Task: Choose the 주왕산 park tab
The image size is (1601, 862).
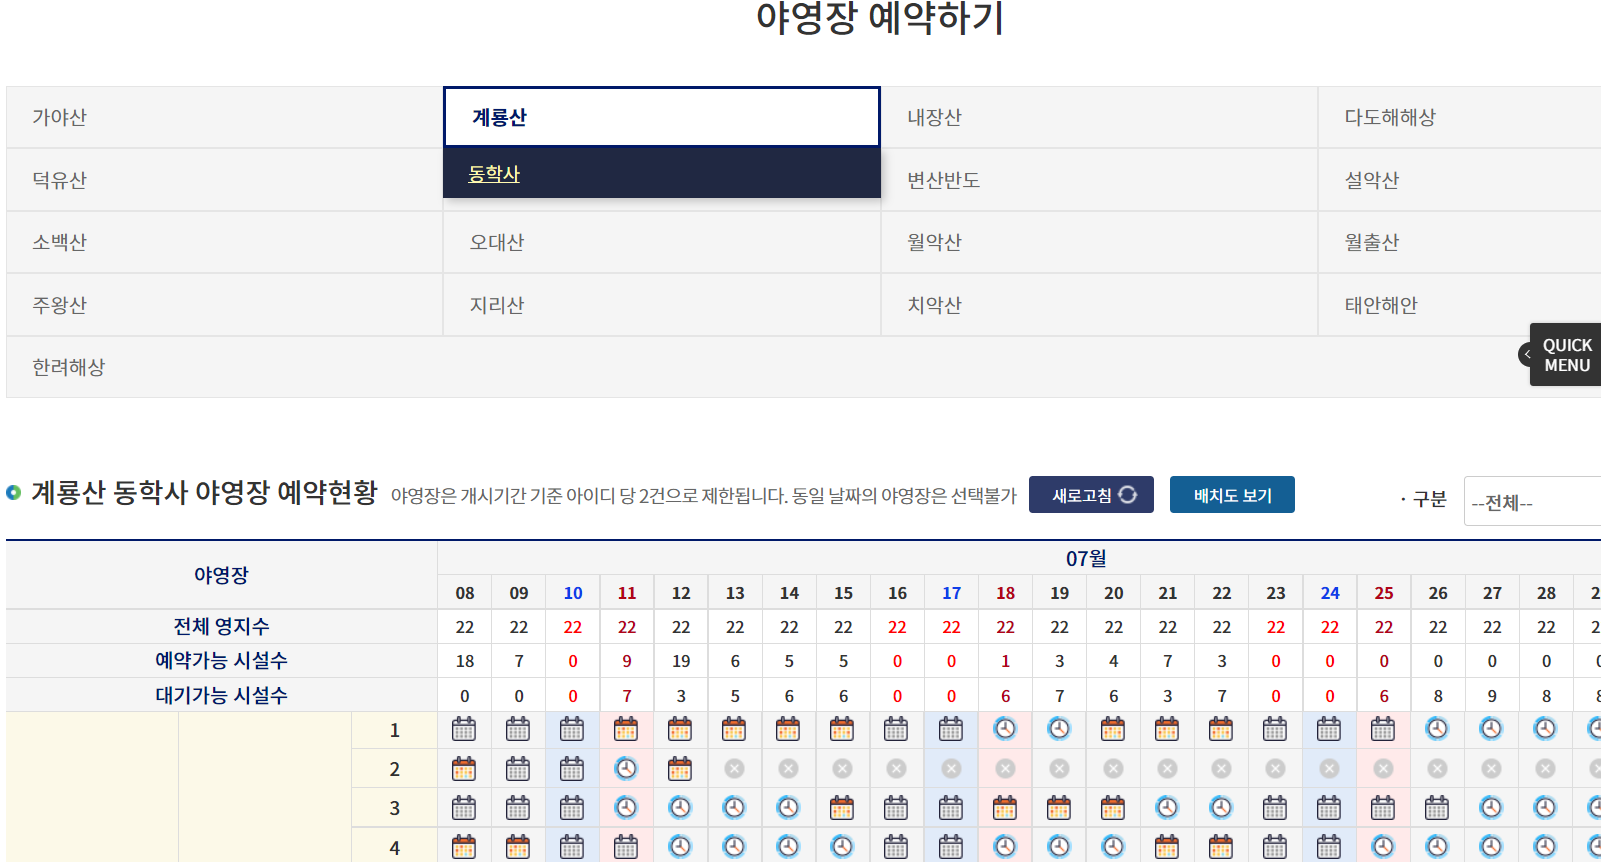Action: coord(224,305)
